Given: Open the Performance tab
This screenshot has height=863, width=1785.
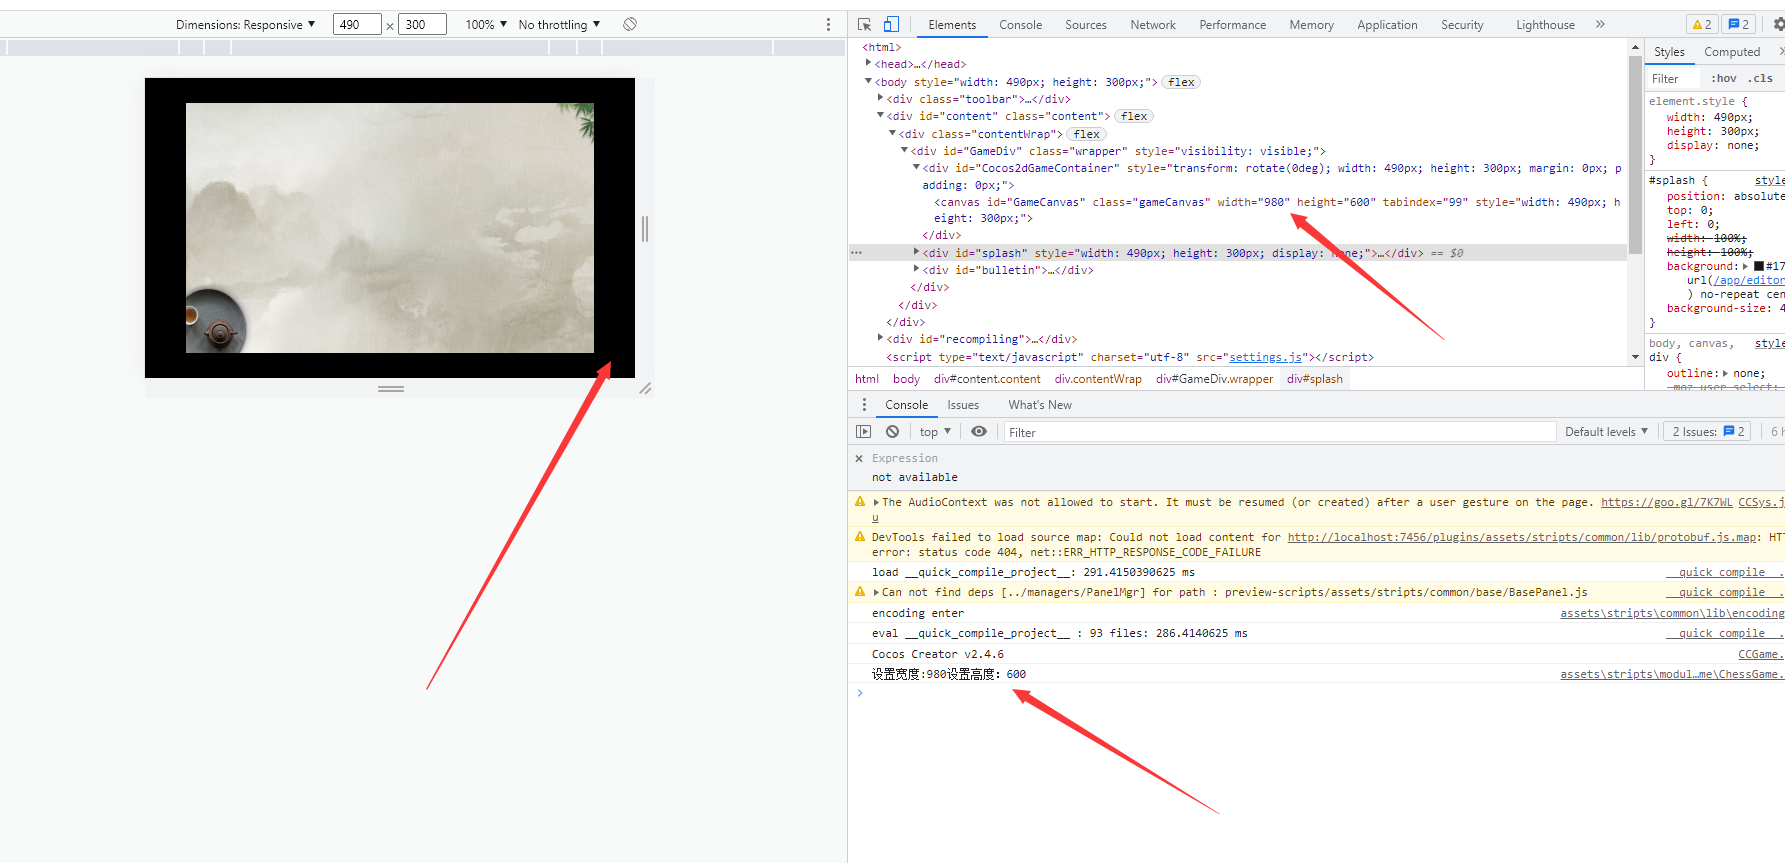Looking at the screenshot, I should coord(1232,25).
